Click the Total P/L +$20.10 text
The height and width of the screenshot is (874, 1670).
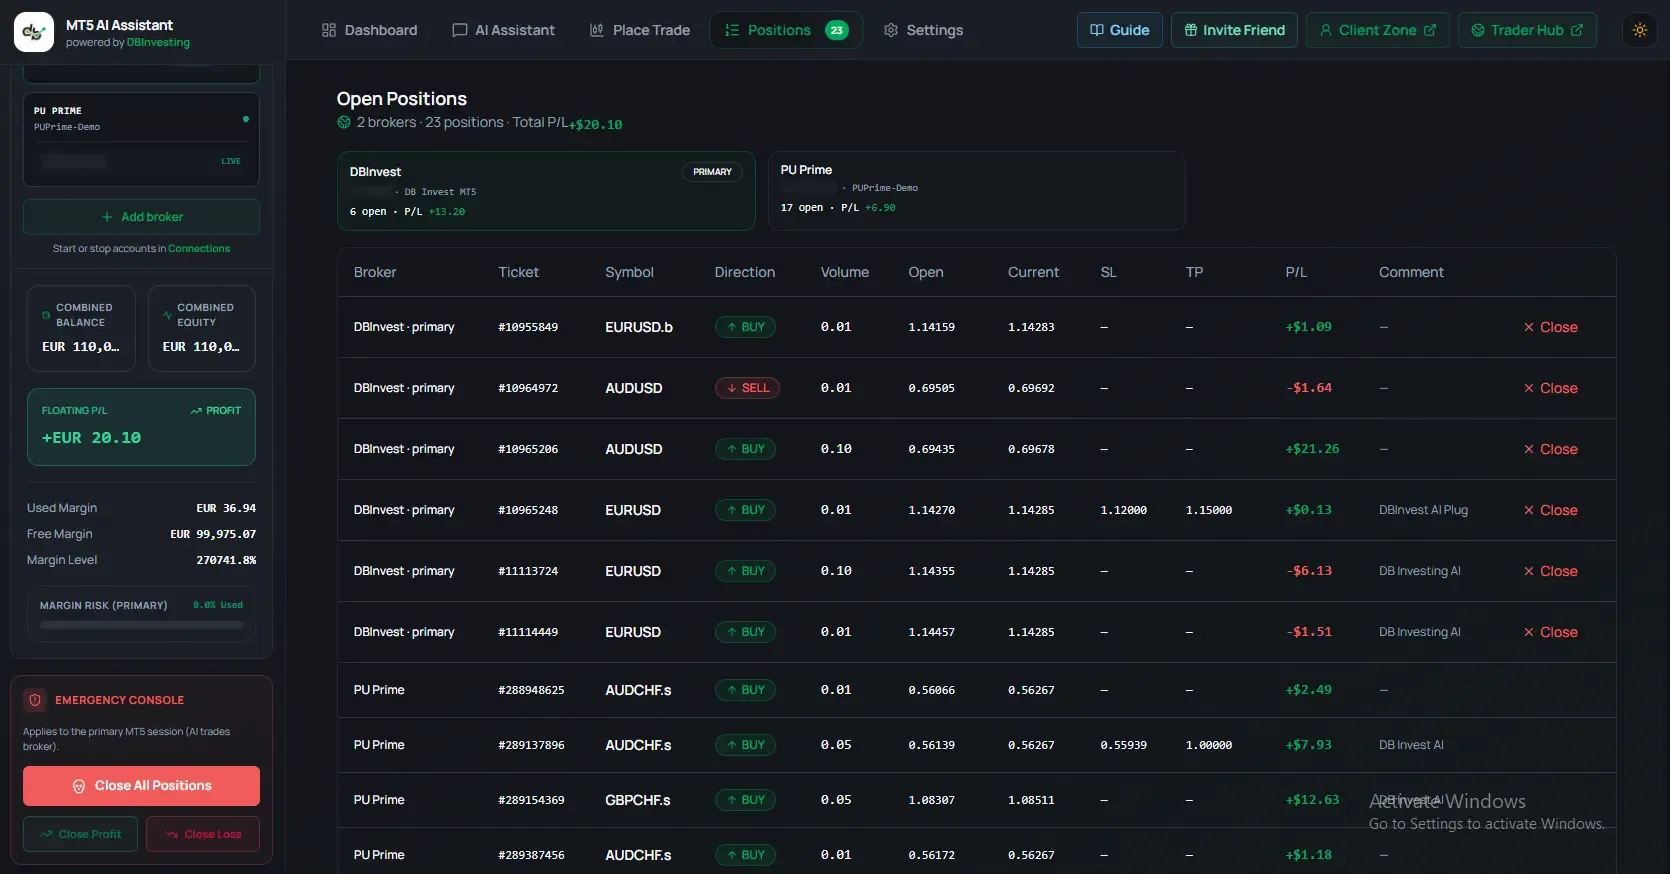pos(567,123)
